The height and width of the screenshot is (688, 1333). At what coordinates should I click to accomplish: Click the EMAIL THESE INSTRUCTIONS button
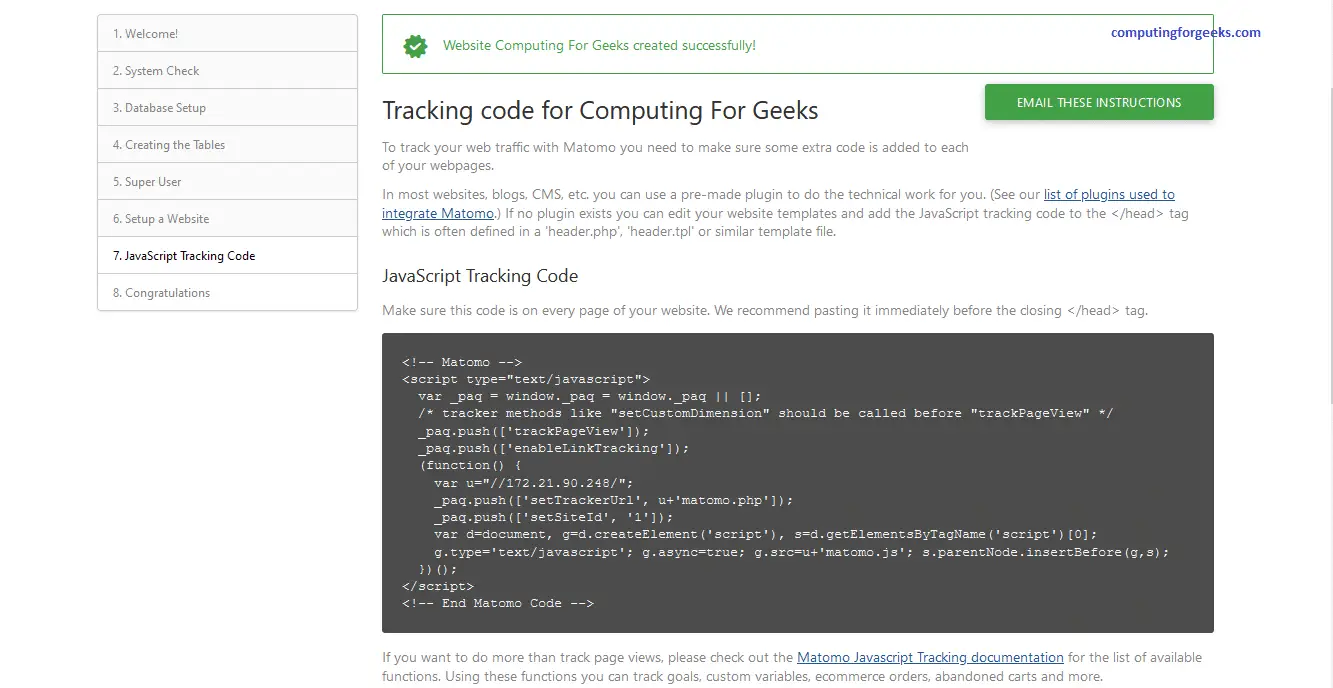[x=1098, y=102]
